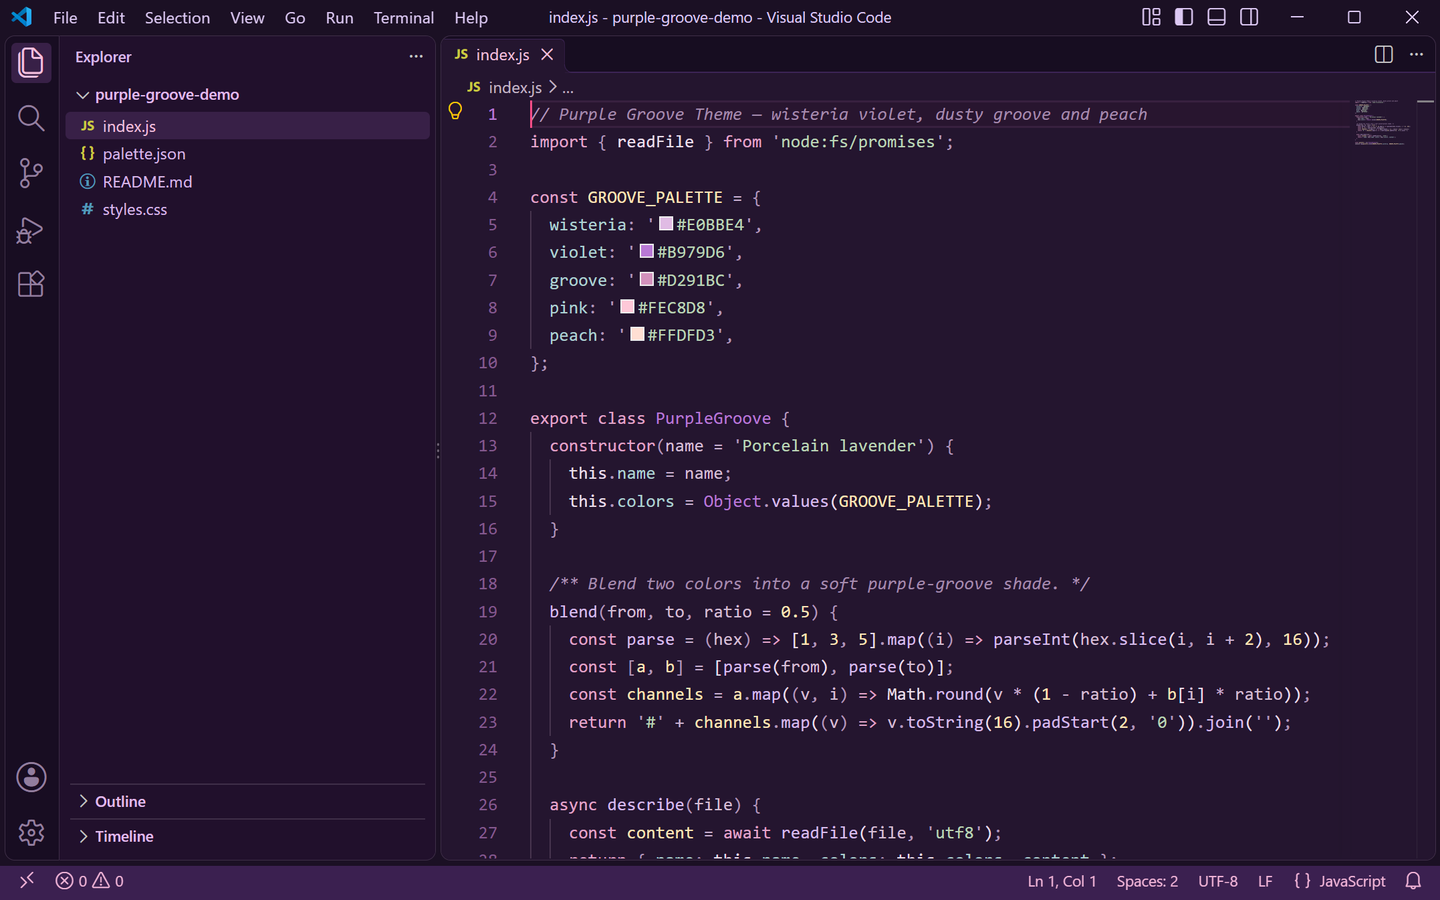Image resolution: width=1440 pixels, height=900 pixels.
Task: Click the code minimap preview
Action: tap(1383, 123)
